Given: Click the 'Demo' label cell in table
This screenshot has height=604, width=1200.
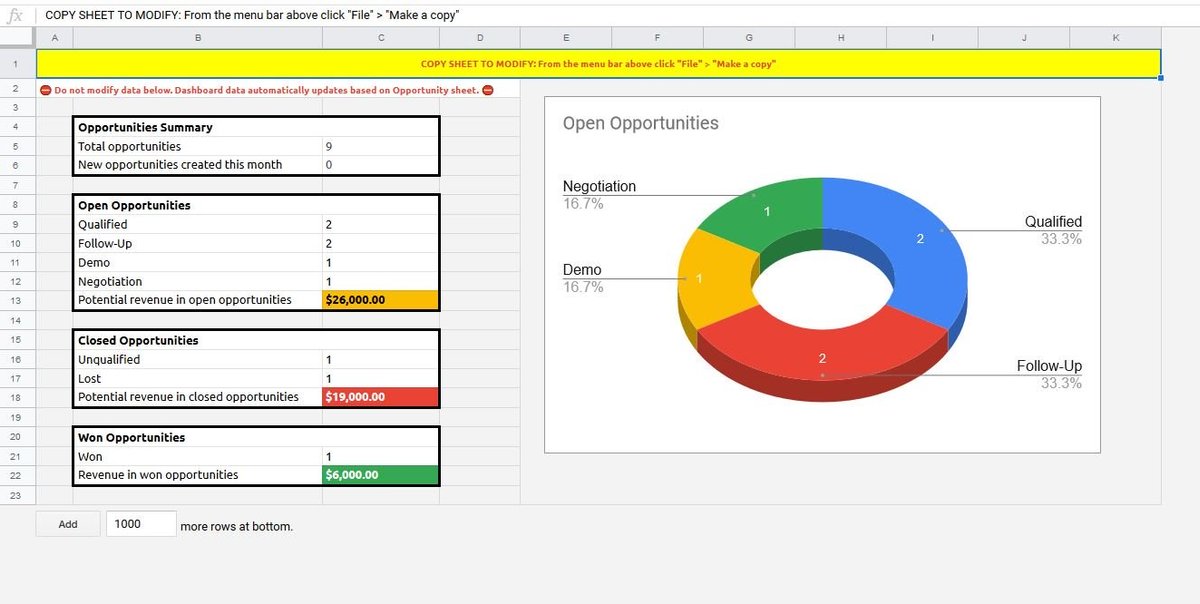Looking at the screenshot, I should pos(198,262).
